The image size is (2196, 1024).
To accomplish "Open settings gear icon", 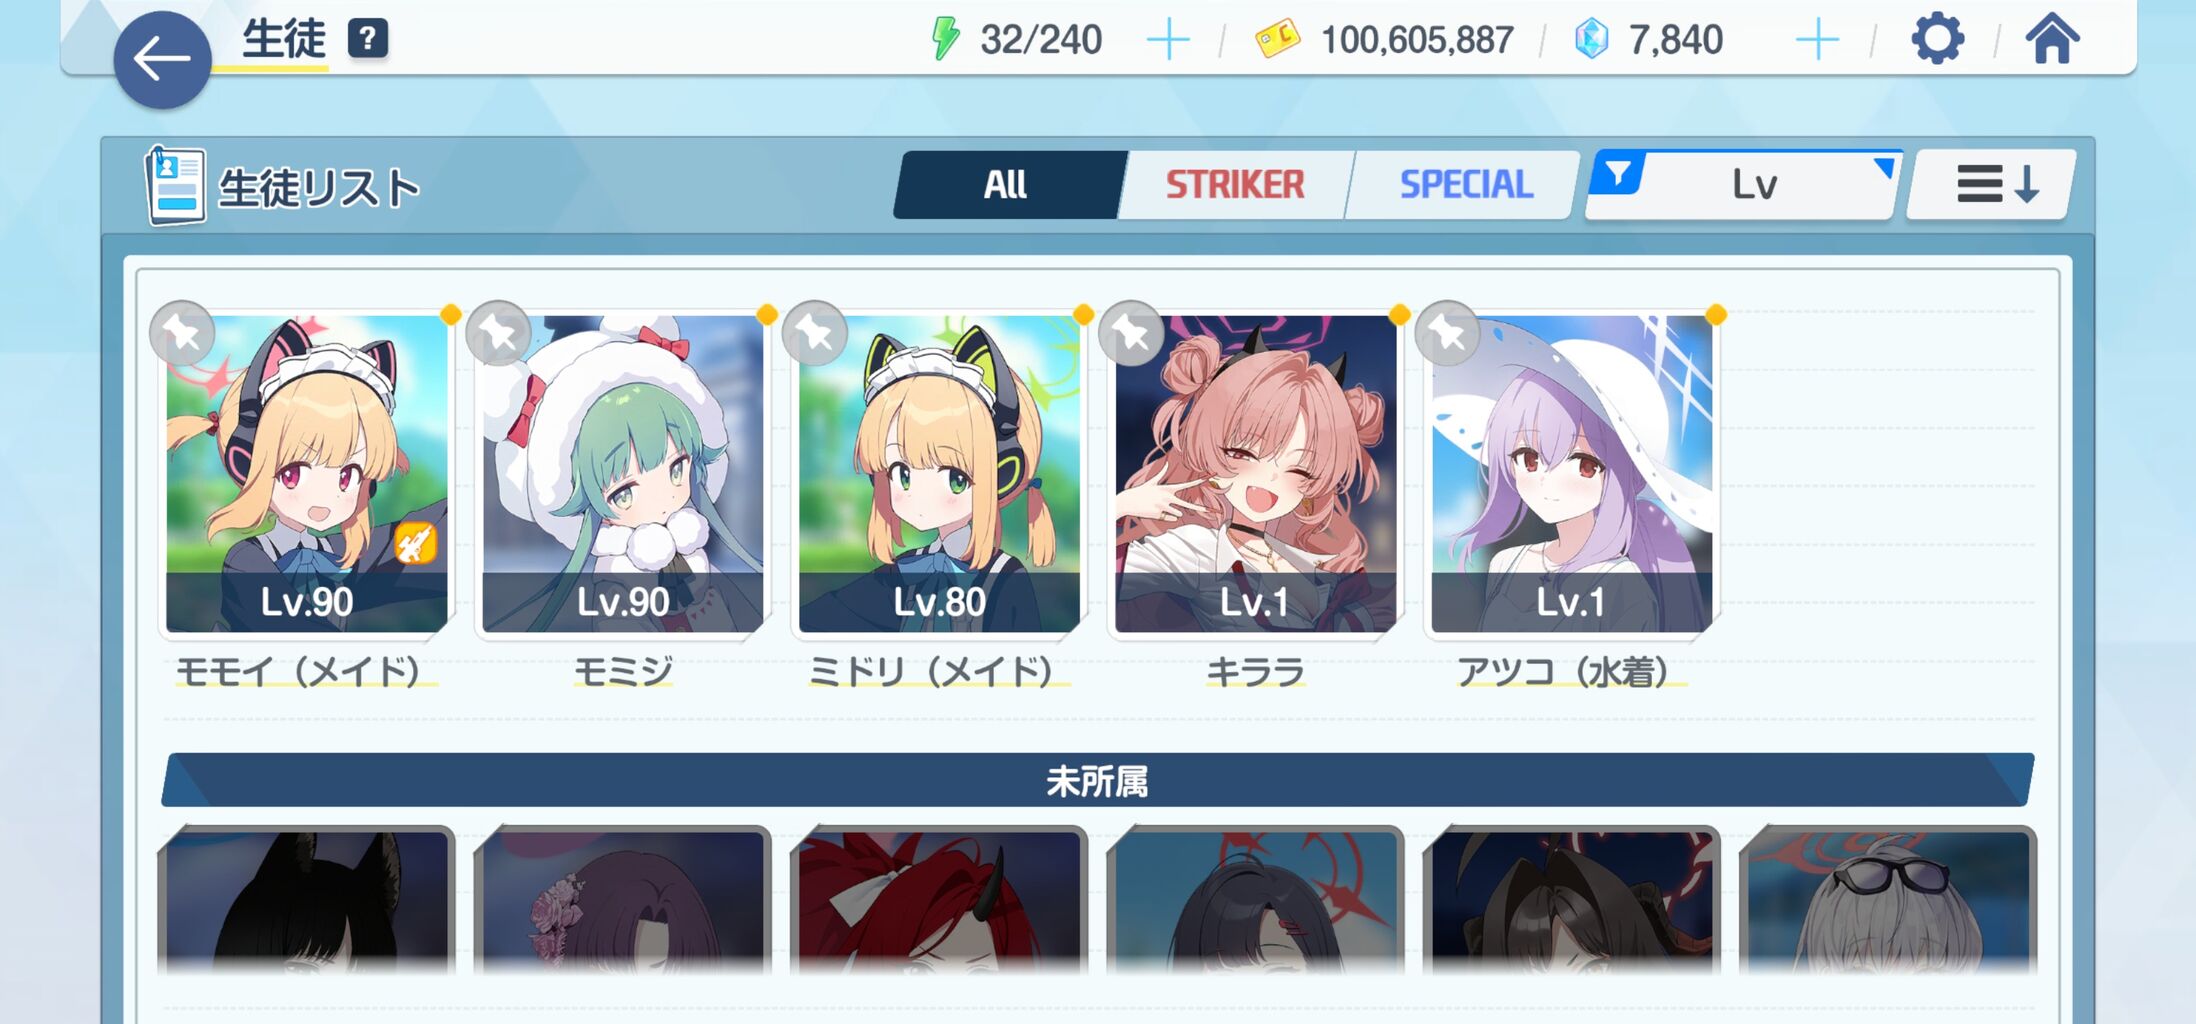I will (1937, 40).
